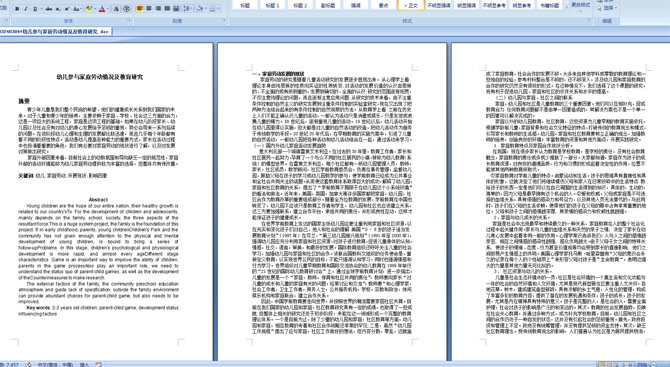Click the enclosed character icon
Viewport: 670px width, 367px height.
click(126, 9)
